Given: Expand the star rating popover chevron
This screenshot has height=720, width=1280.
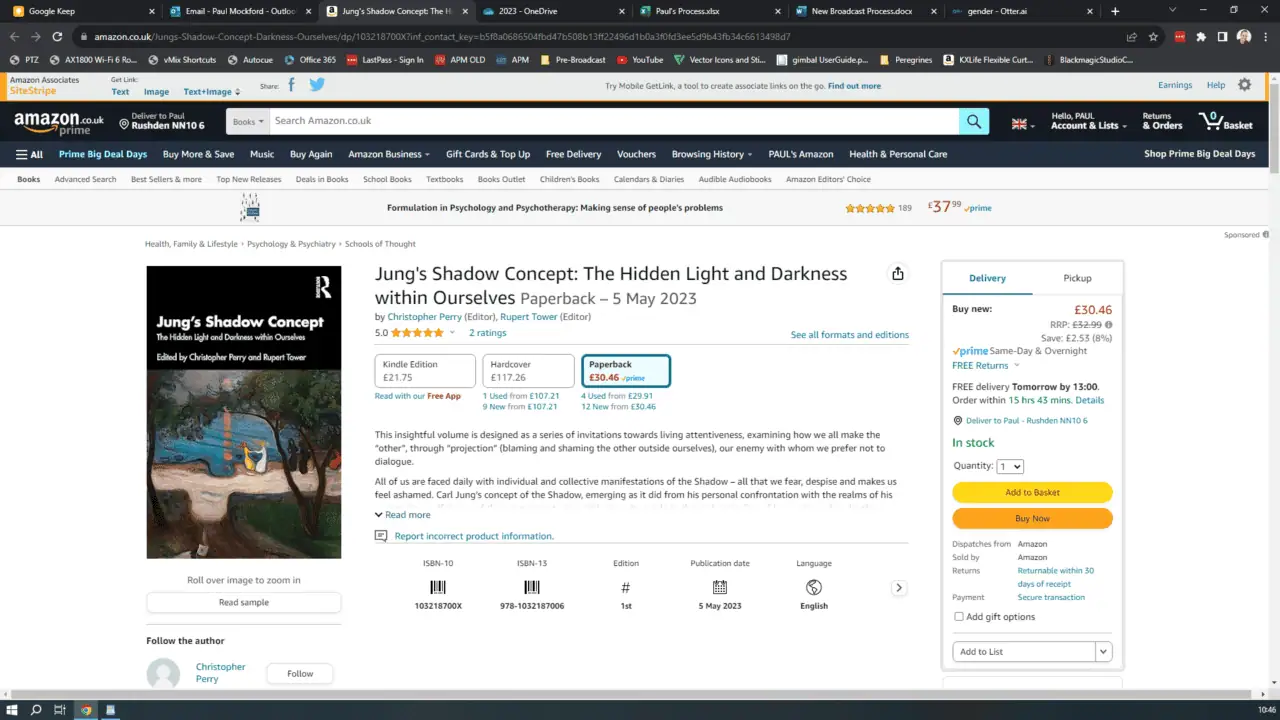Looking at the screenshot, I should pos(451,333).
